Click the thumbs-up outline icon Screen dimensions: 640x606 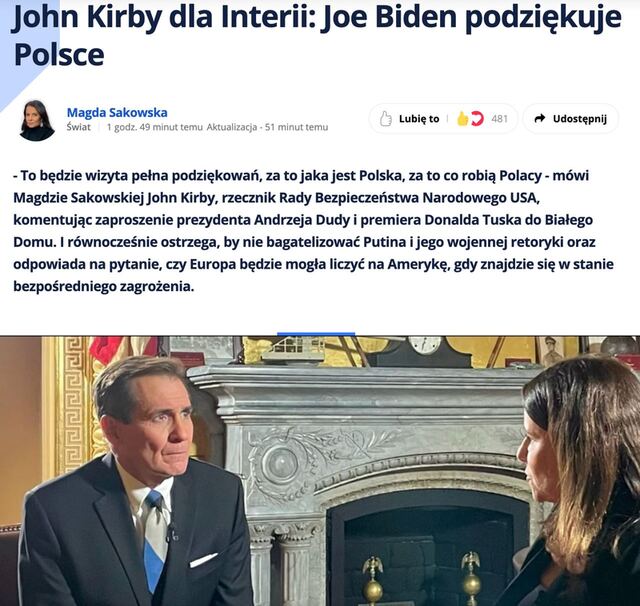point(385,119)
